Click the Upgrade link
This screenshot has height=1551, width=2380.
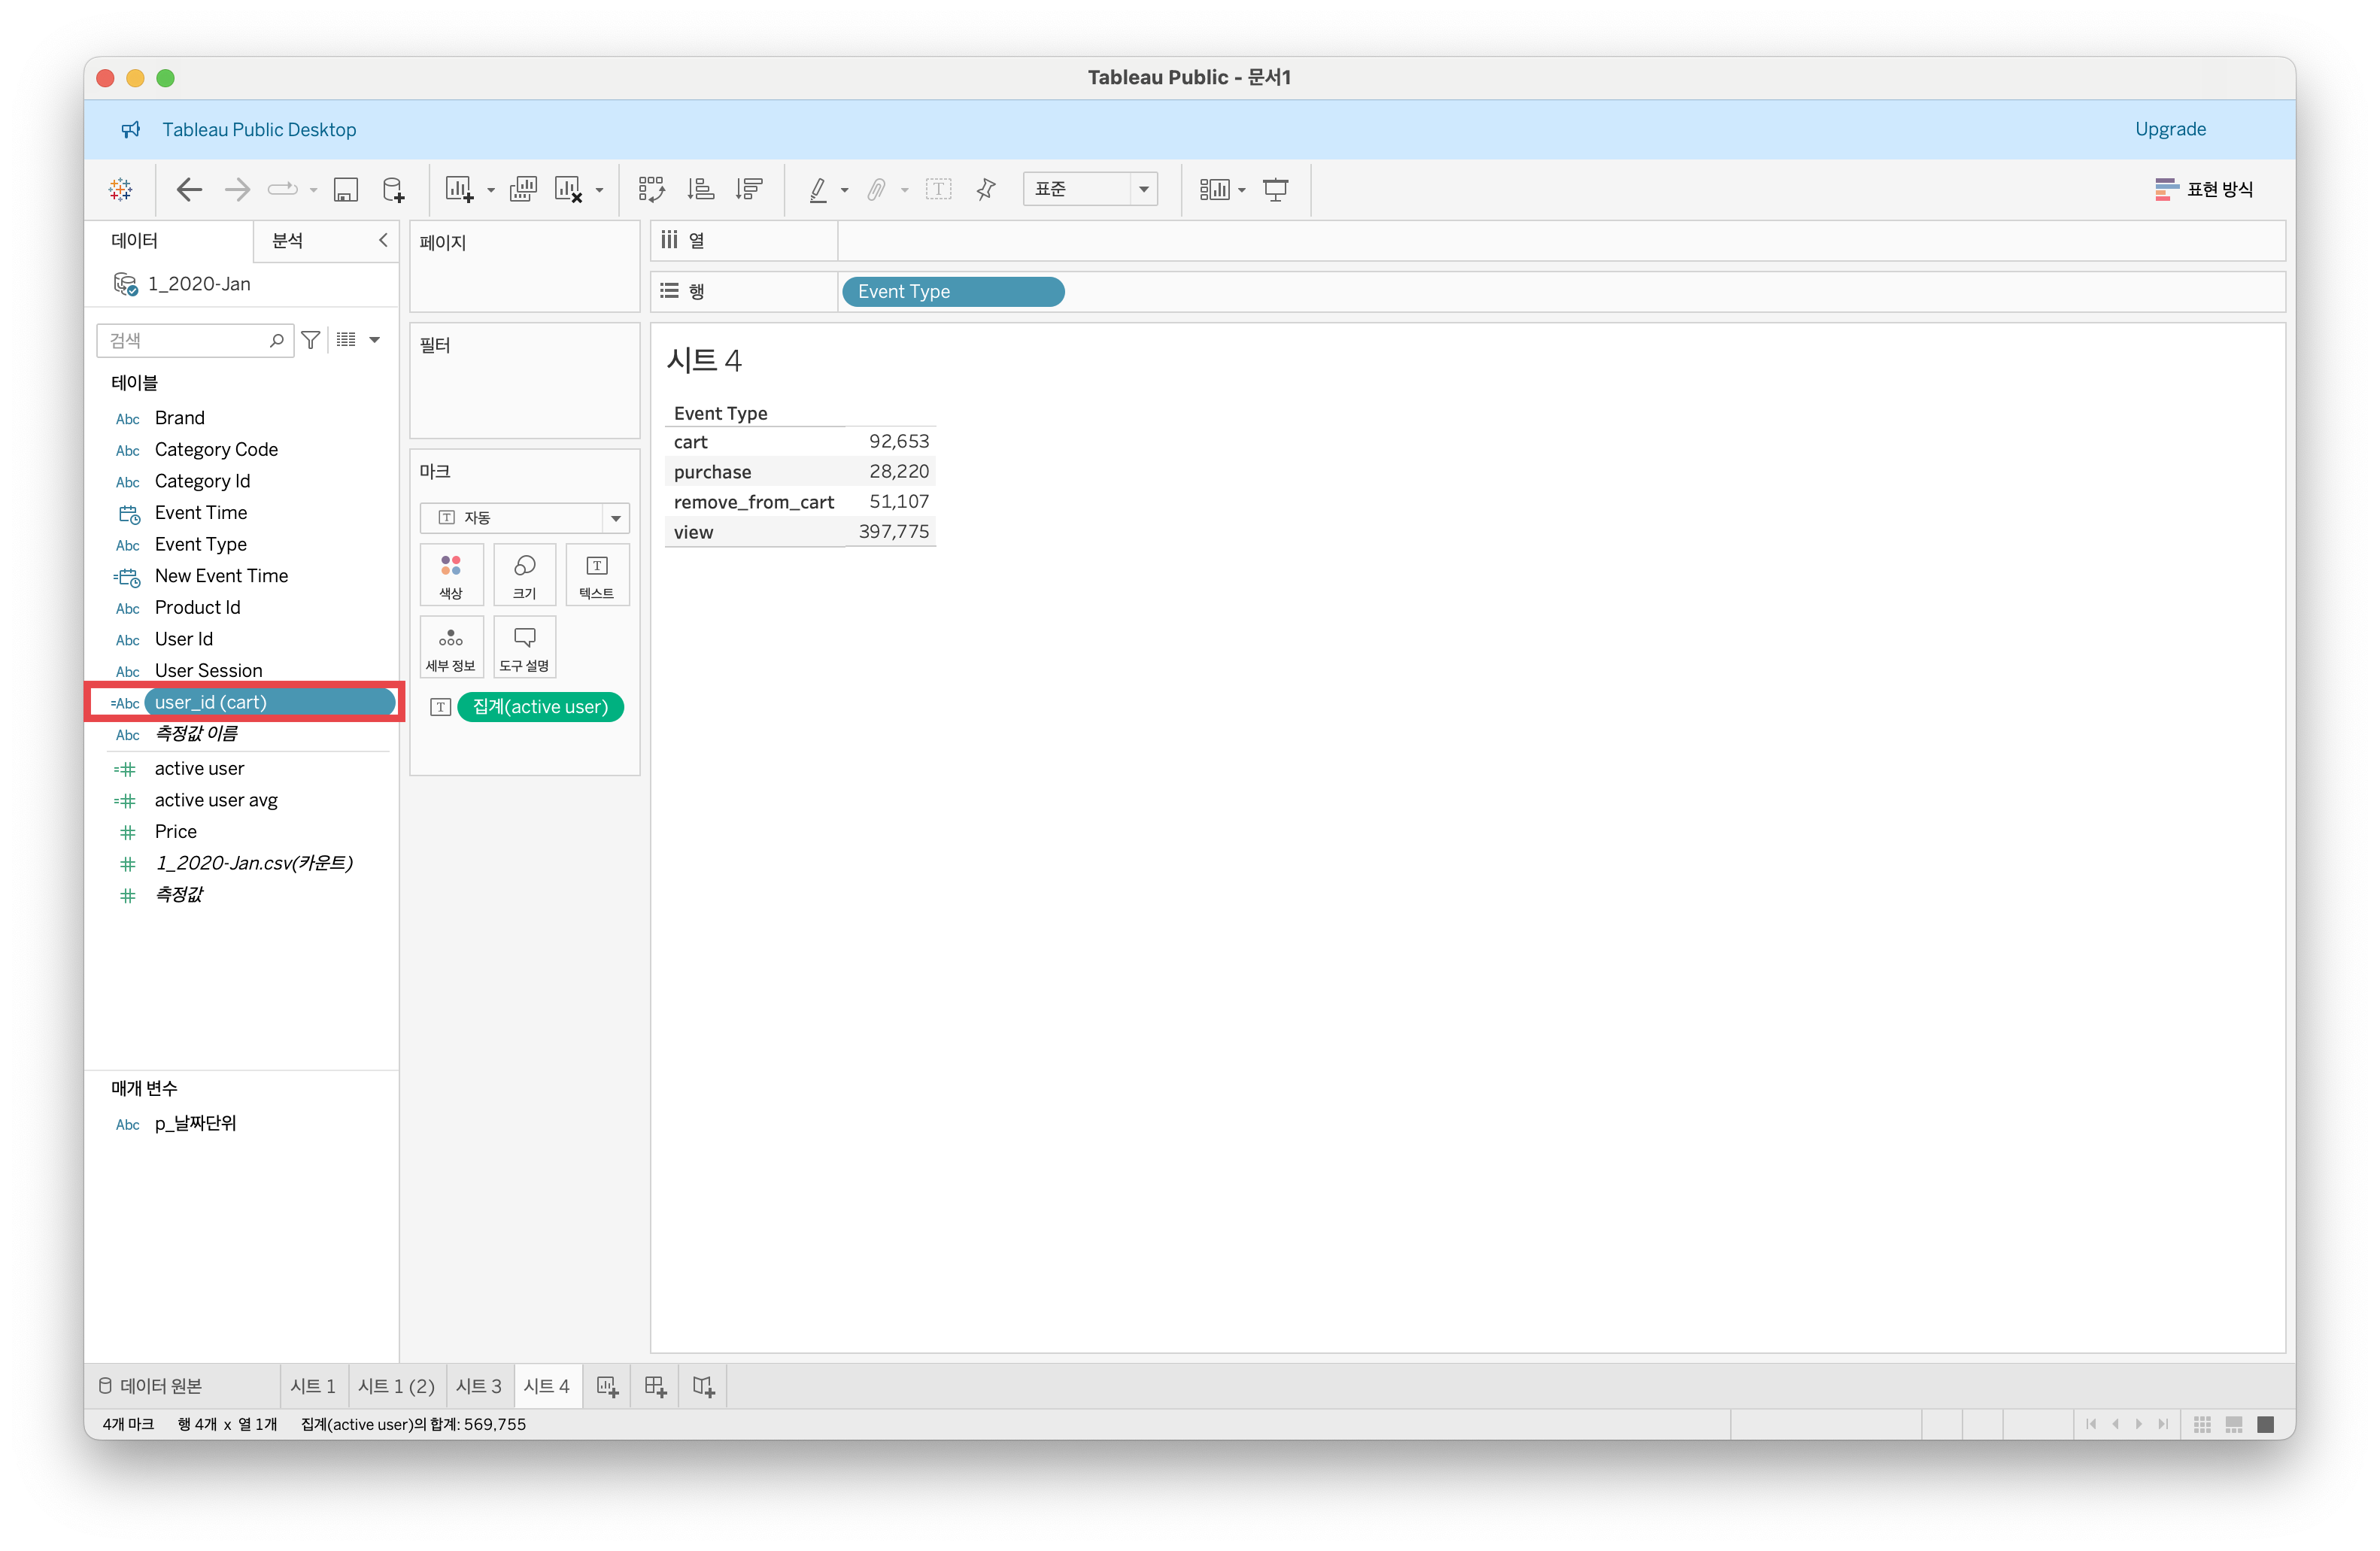(x=2169, y=129)
